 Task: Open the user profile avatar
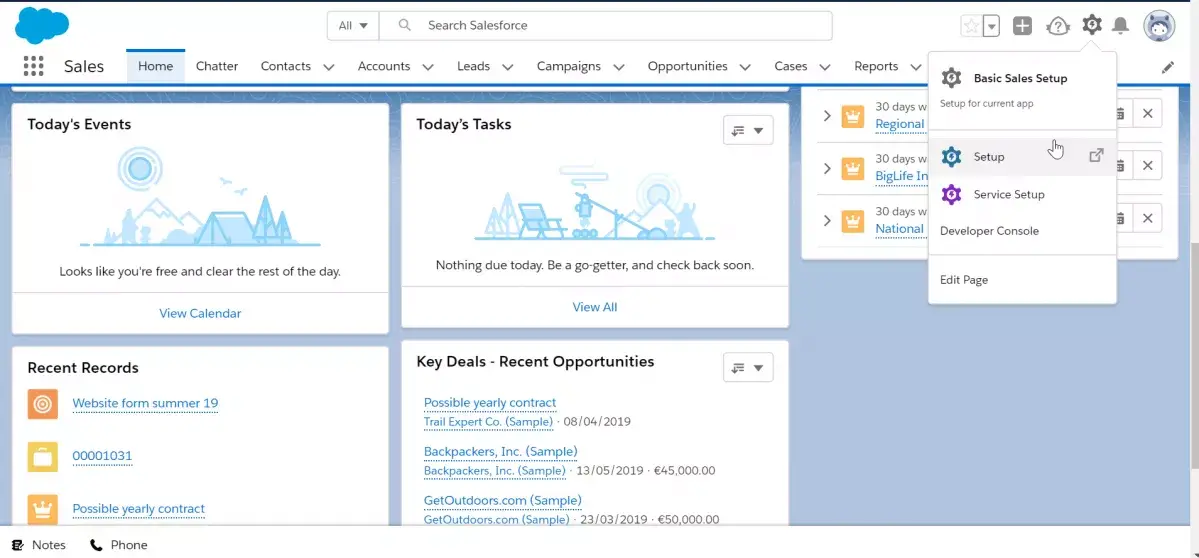pos(1158,26)
